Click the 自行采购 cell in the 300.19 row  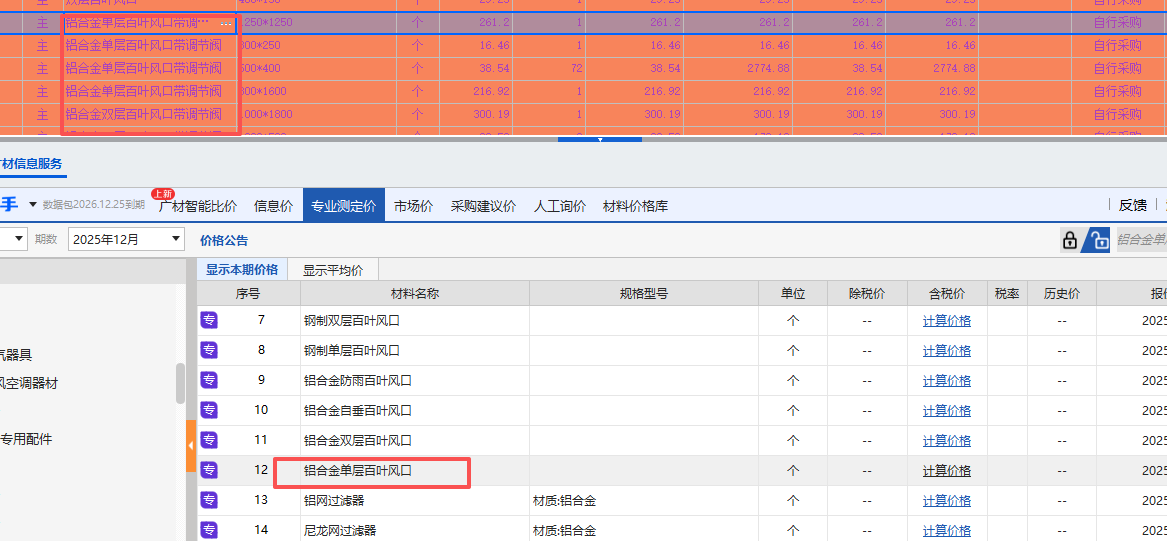click(1117, 114)
